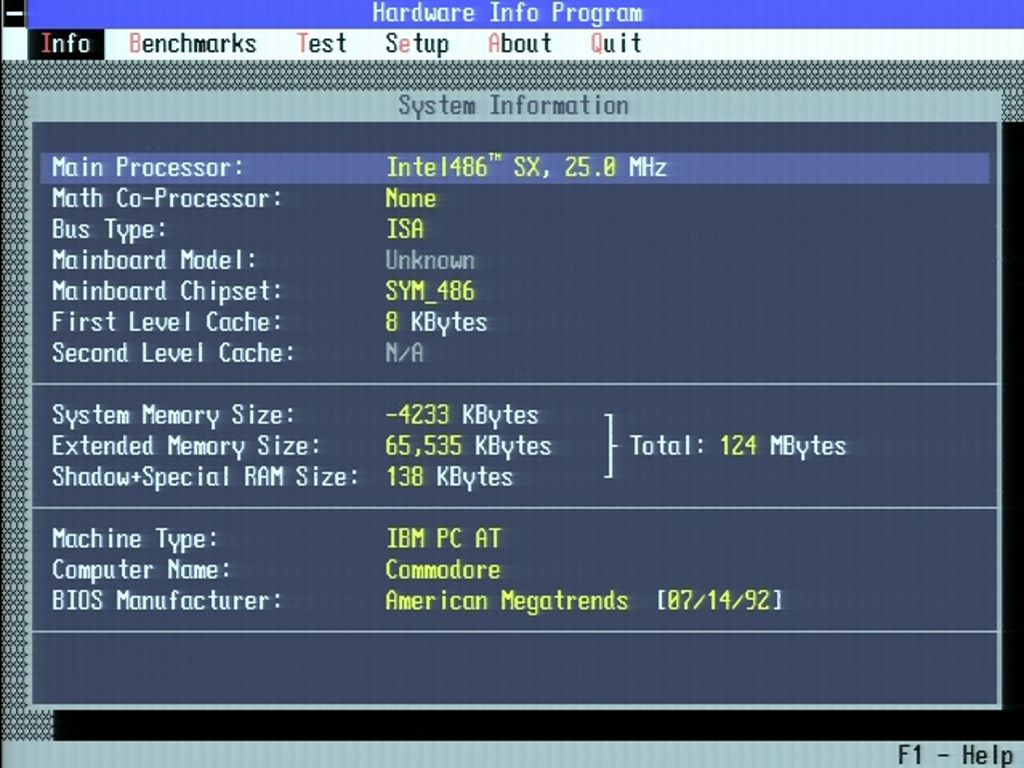Screen dimensions: 1024x768
Task: Click the System Information panel title
Action: tap(513, 106)
